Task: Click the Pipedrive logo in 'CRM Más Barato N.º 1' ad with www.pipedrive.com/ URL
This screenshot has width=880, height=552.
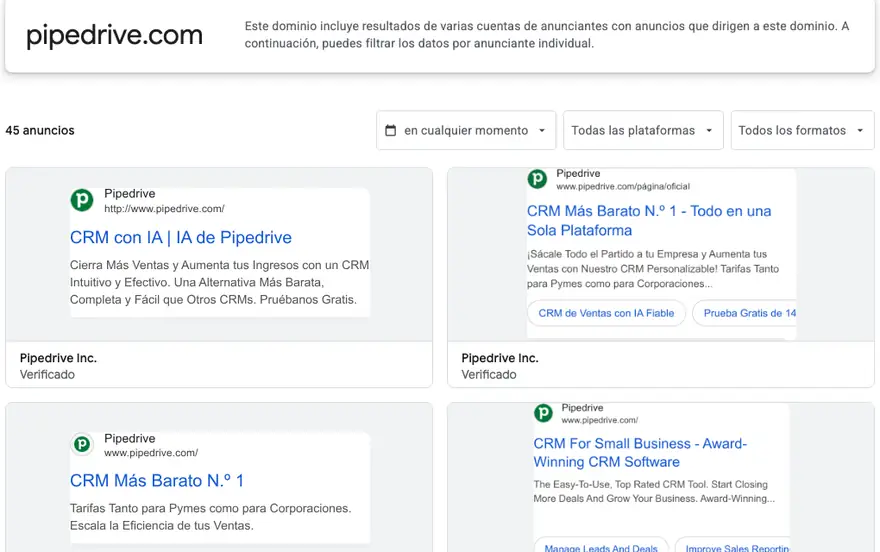Action: (82, 444)
